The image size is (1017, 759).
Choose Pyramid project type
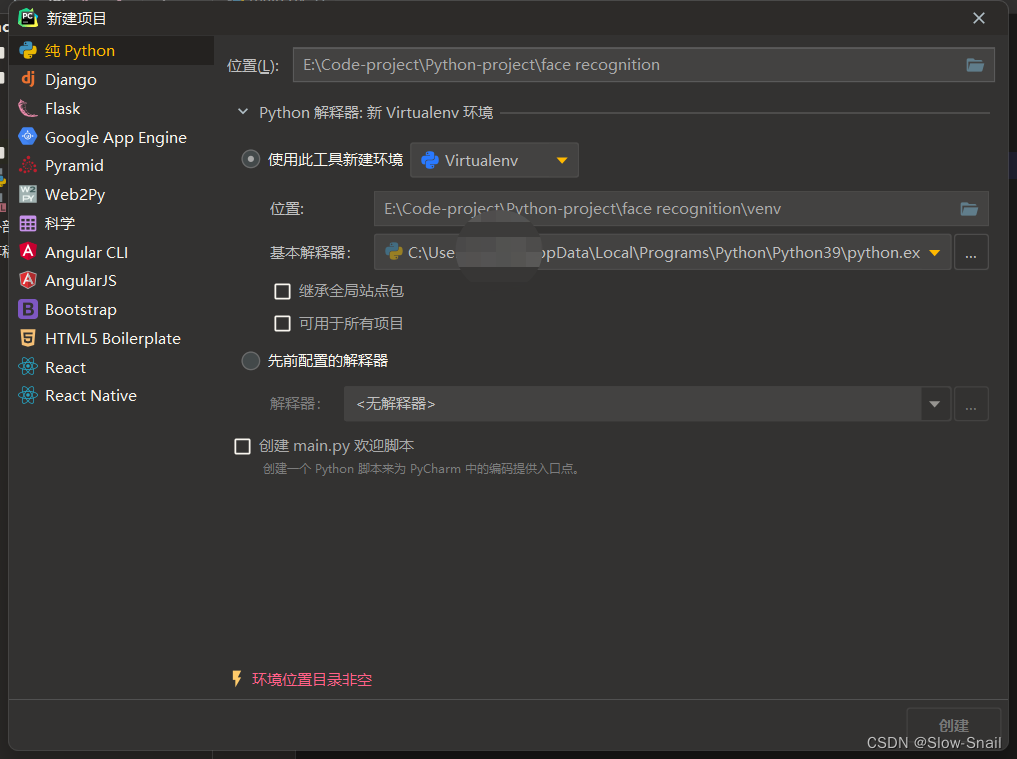point(74,166)
